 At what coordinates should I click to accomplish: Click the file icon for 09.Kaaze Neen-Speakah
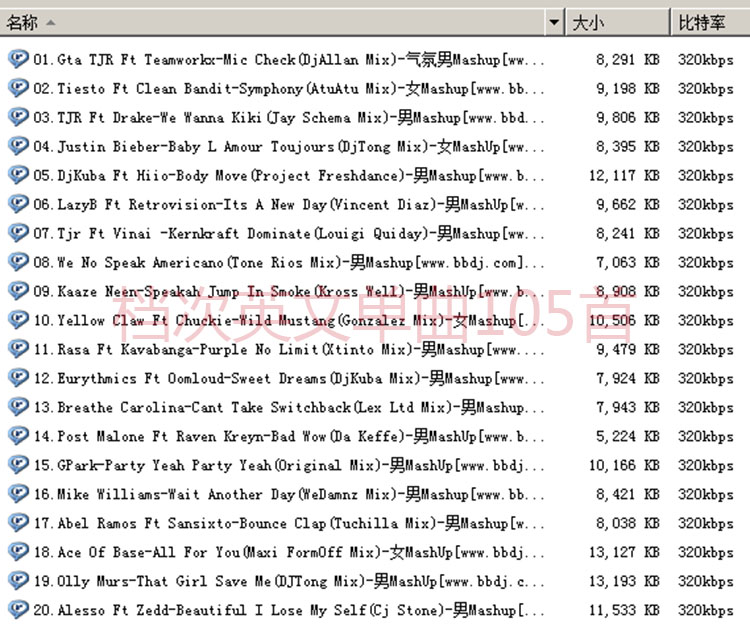pos(18,291)
